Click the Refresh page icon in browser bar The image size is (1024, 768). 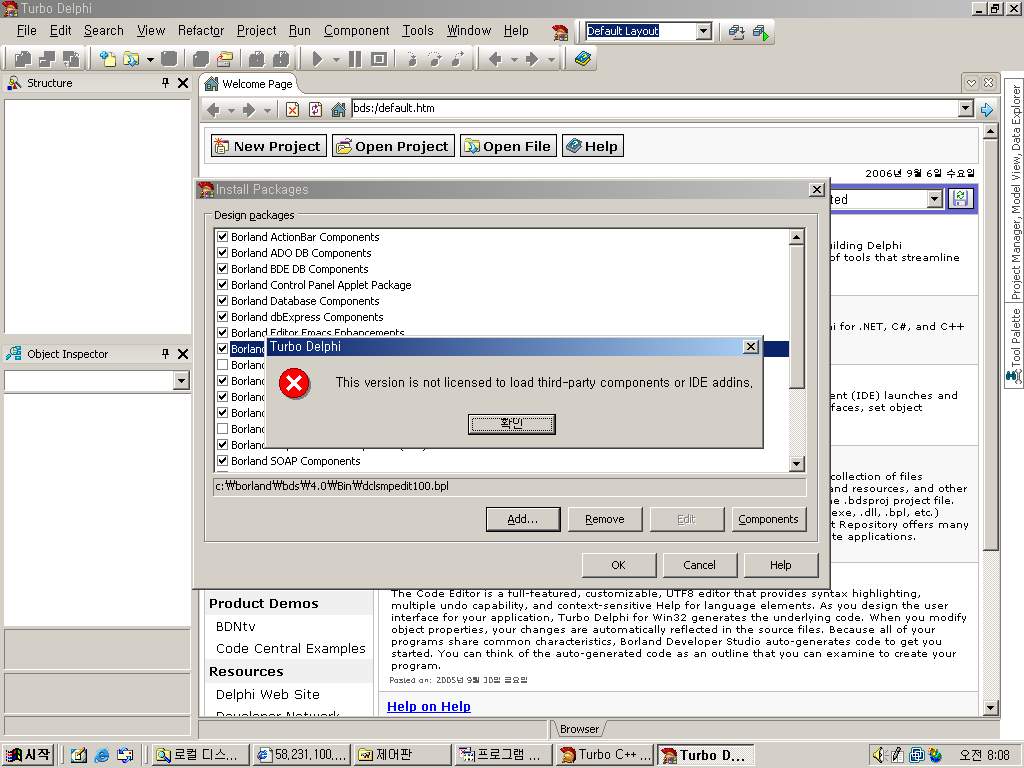[316, 110]
